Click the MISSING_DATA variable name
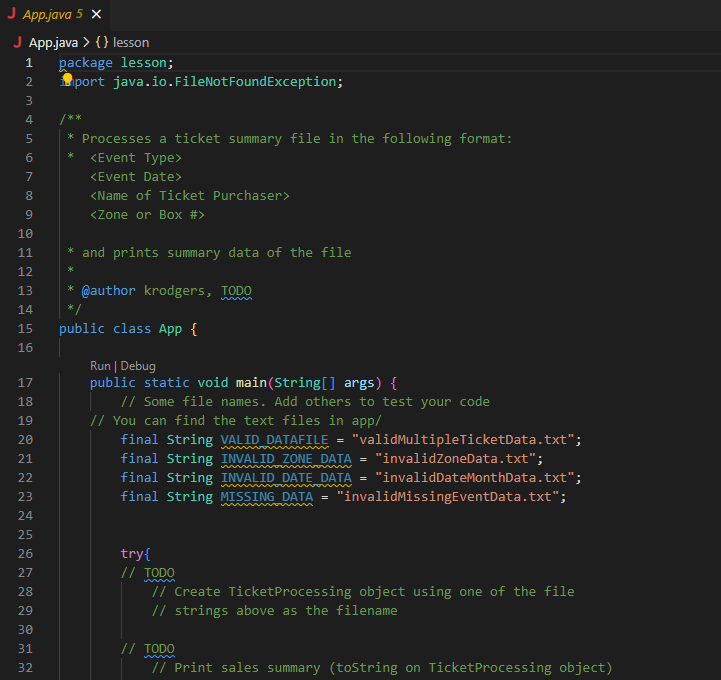 pyautogui.click(x=267, y=497)
